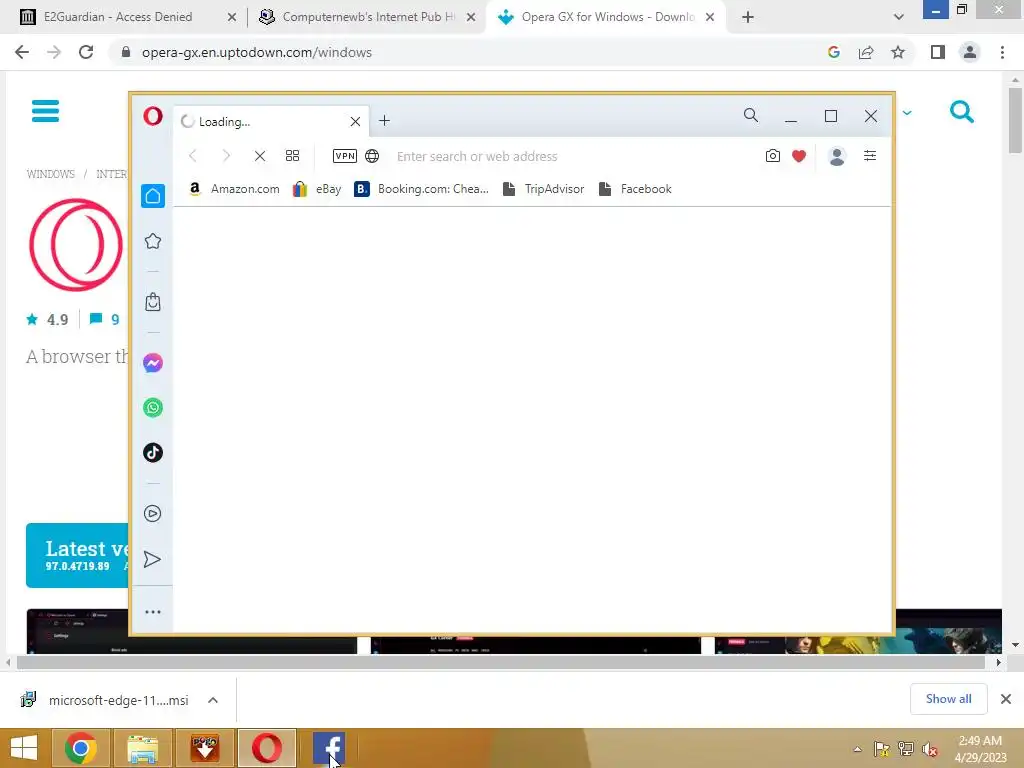This screenshot has width=1024, height=768.
Task: Expand microsoft-edge msi download options
Action: tap(213, 700)
